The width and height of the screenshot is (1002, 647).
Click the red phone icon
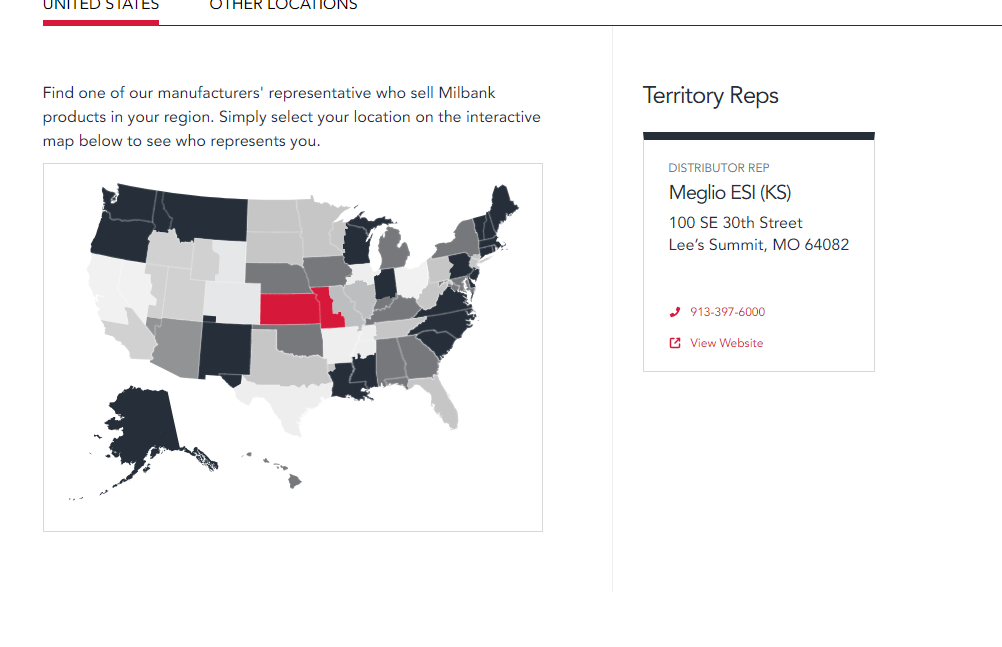pos(675,312)
